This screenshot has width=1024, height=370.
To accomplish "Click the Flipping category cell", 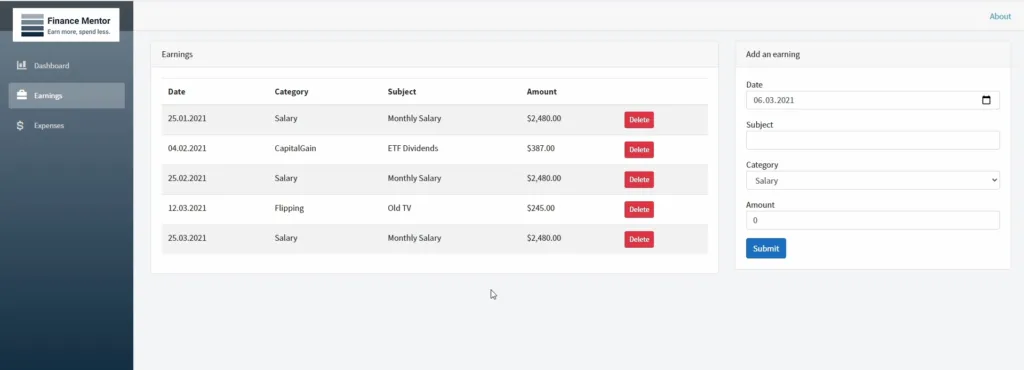I will coord(289,209).
